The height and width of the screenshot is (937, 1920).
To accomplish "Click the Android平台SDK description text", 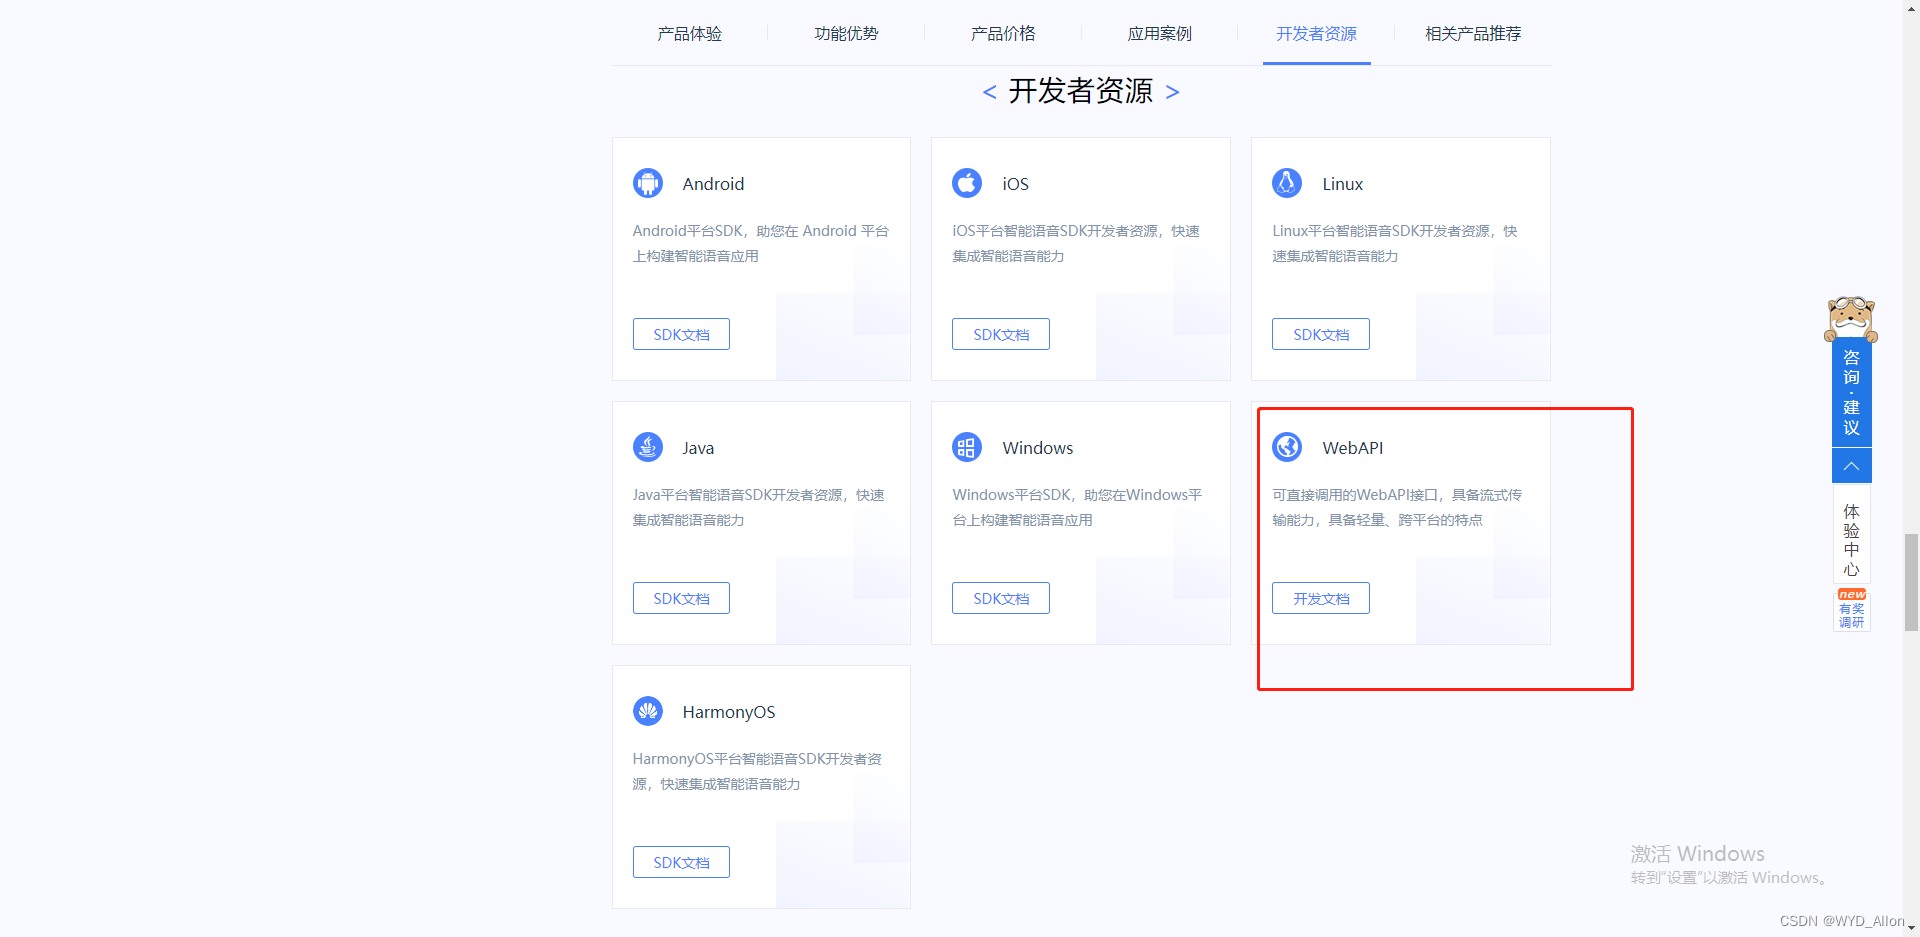I will pyautogui.click(x=760, y=243).
